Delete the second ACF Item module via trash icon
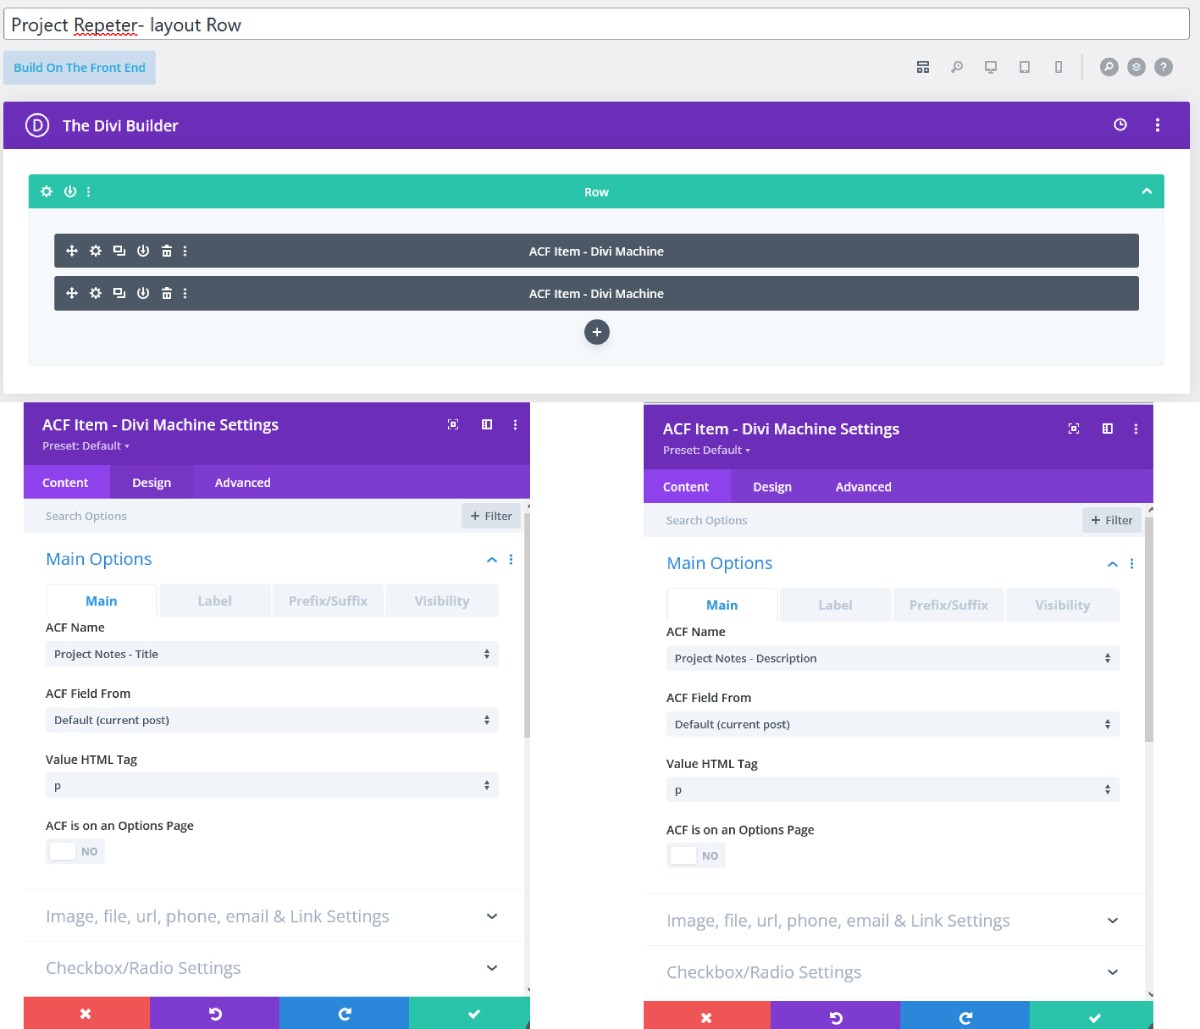 166,293
